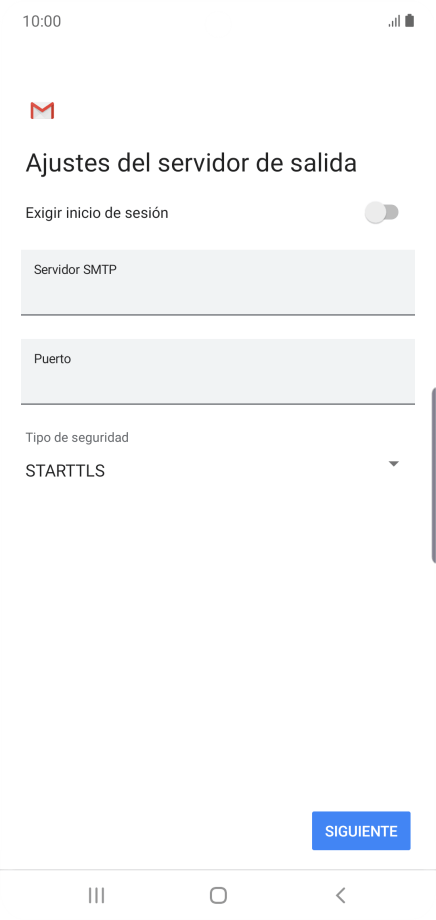Tap the Ajustes del servidor de salida heading

click(191, 163)
